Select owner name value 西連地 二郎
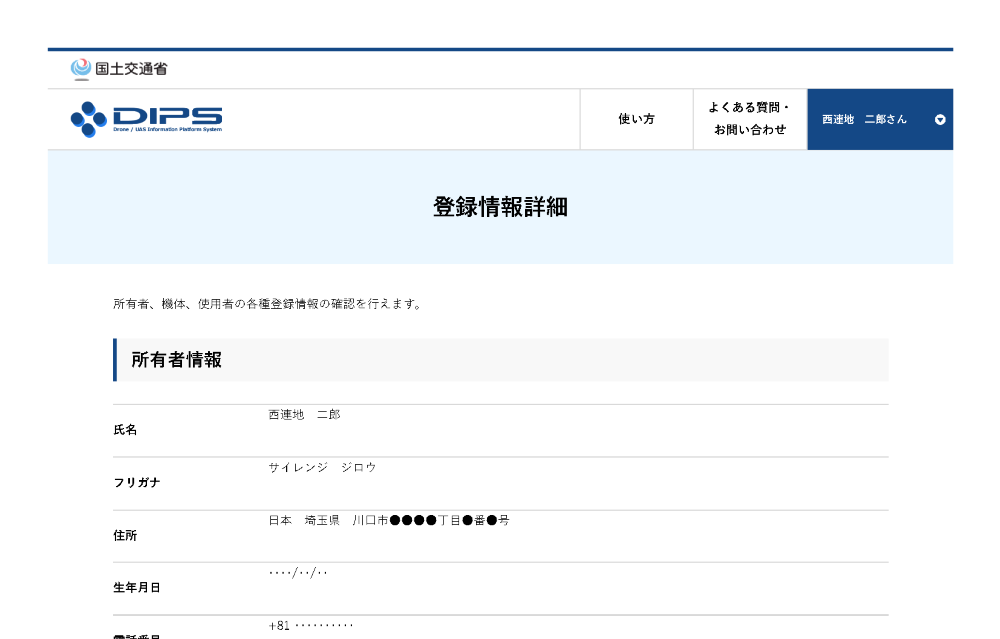This screenshot has height=639, width=1000. [x=304, y=415]
